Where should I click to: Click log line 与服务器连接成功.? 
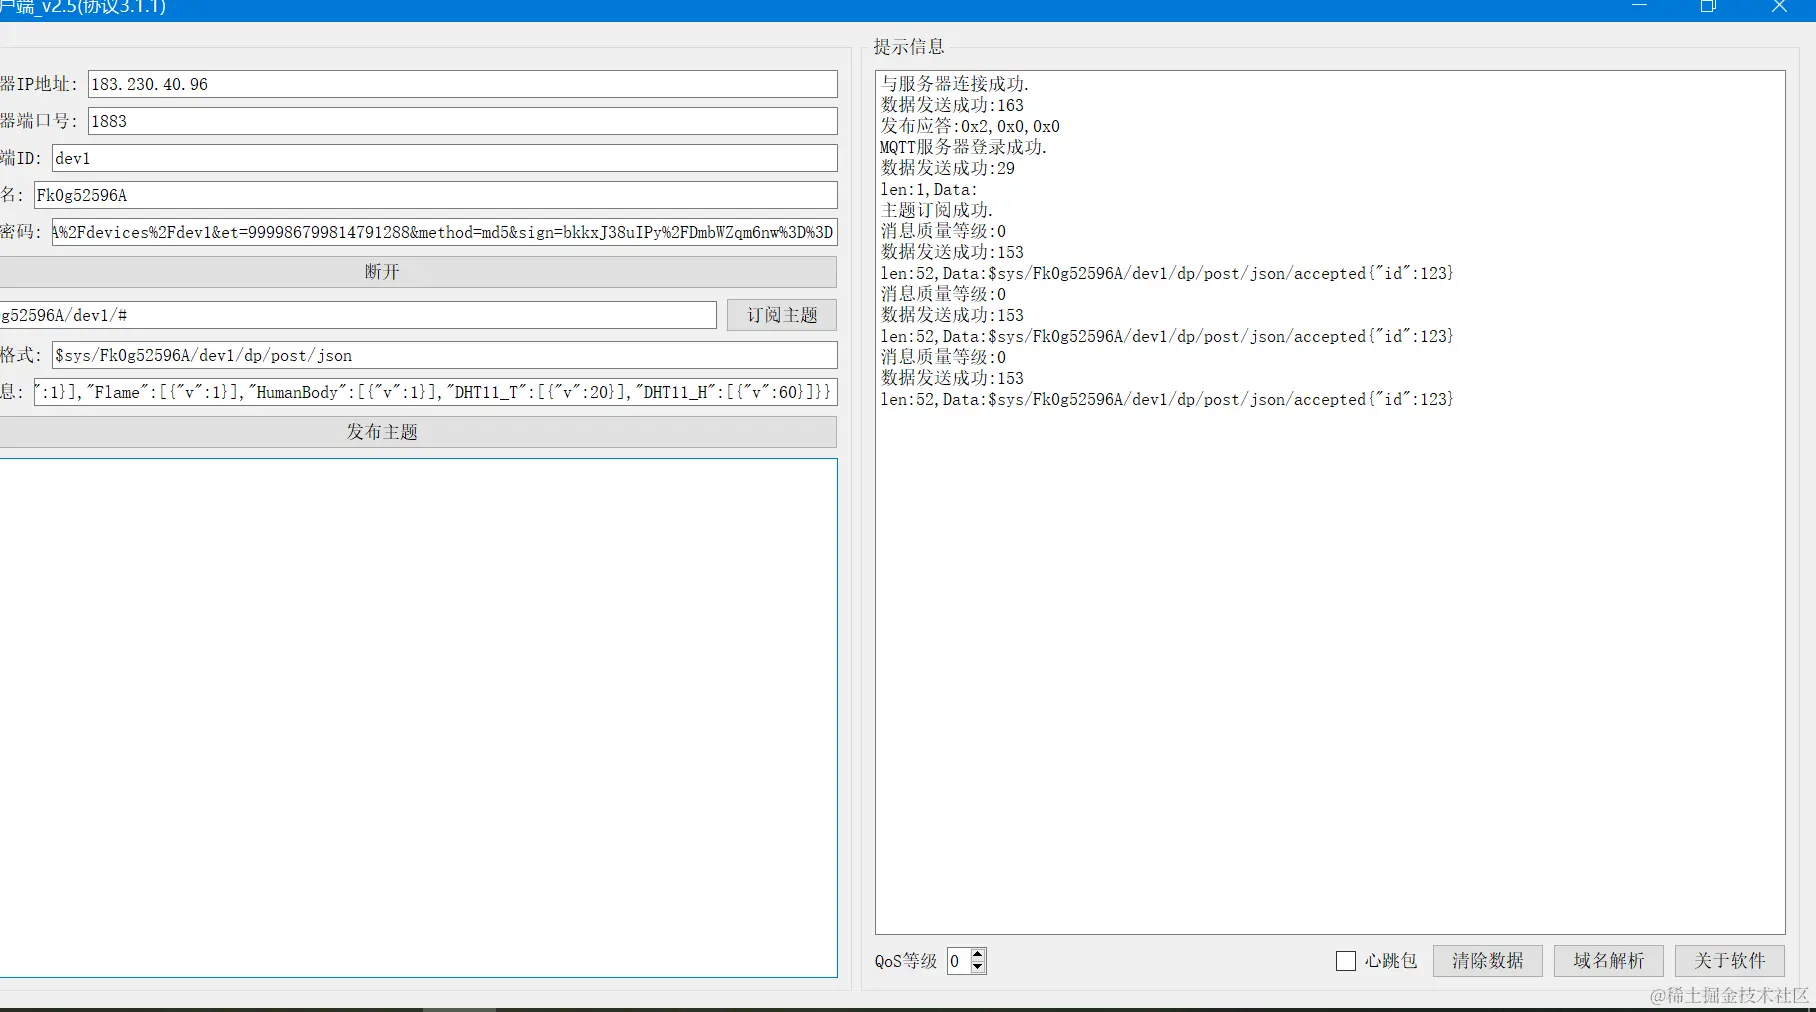point(955,84)
